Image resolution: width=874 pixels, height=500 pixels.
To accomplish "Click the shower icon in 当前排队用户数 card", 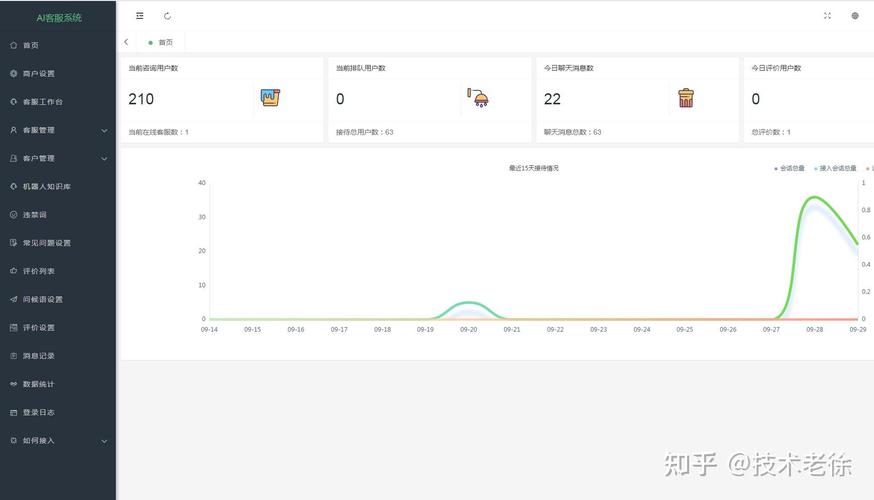I will tap(478, 98).
